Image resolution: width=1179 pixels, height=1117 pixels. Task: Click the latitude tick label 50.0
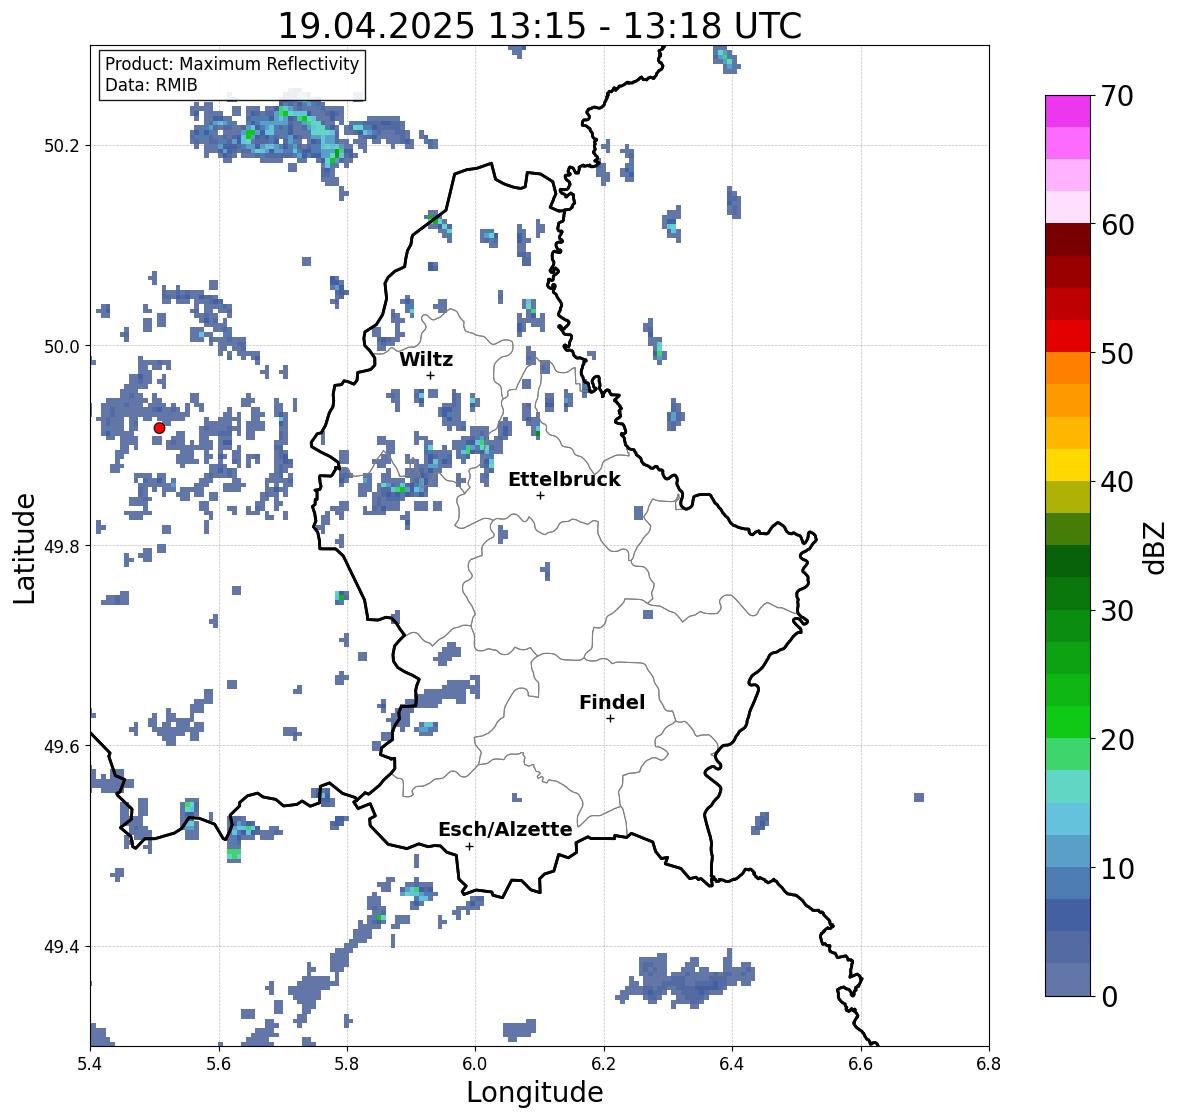[x=61, y=347]
